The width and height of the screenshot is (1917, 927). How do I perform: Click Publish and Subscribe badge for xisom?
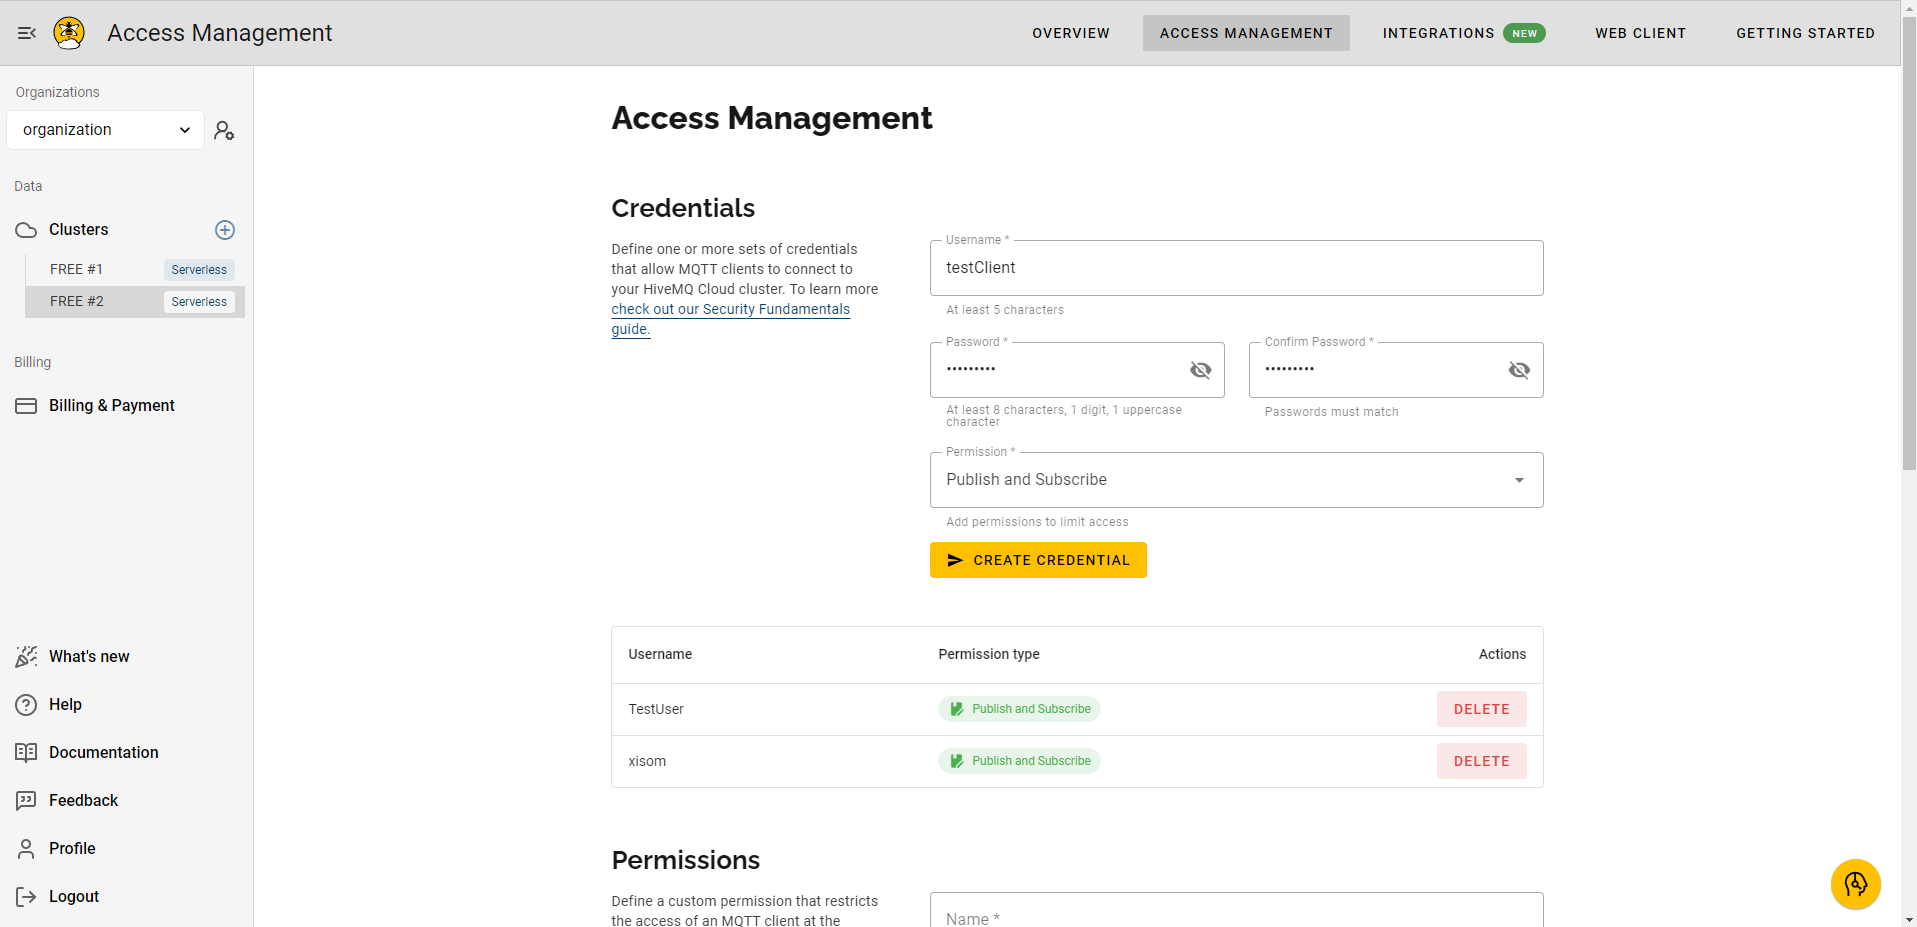[x=1019, y=761]
